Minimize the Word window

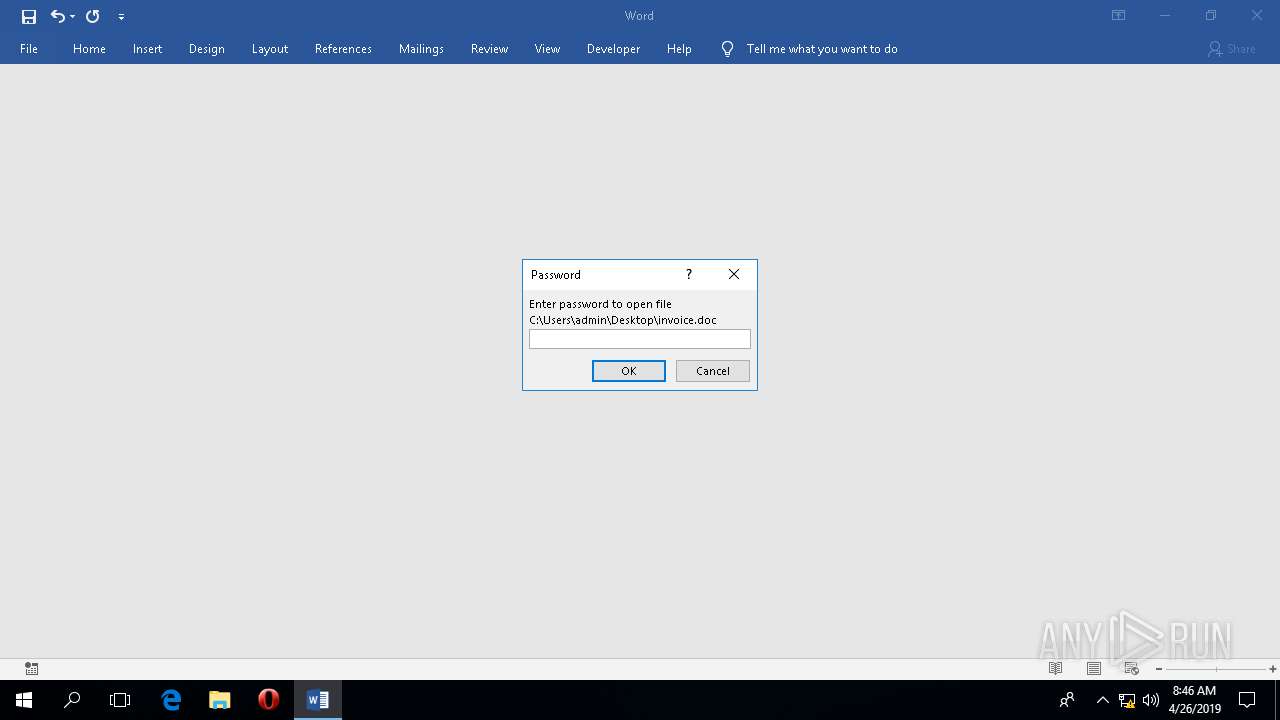1165,16
